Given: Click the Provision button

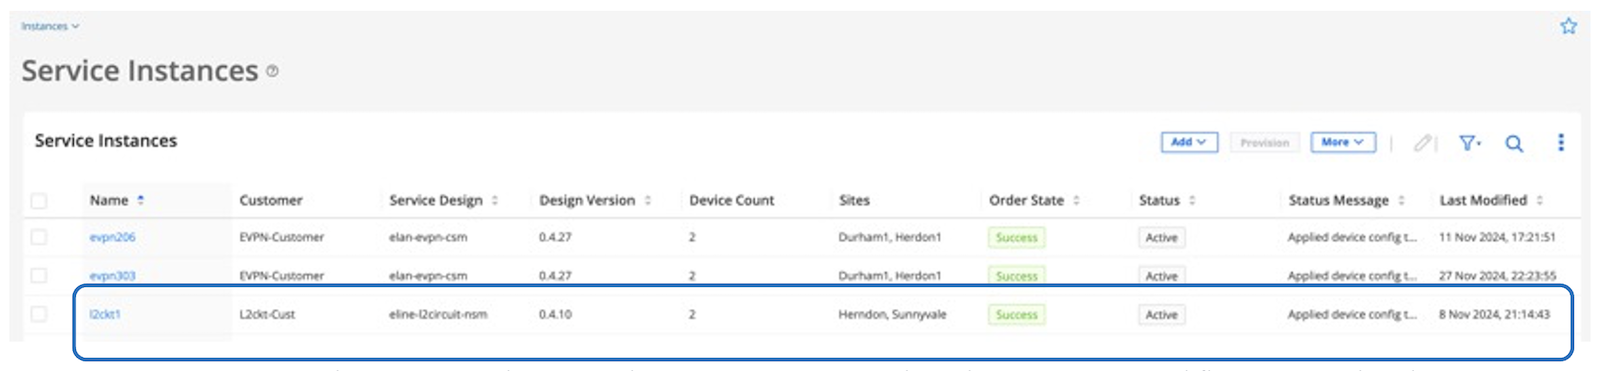Looking at the screenshot, I should pyautogui.click(x=1265, y=142).
